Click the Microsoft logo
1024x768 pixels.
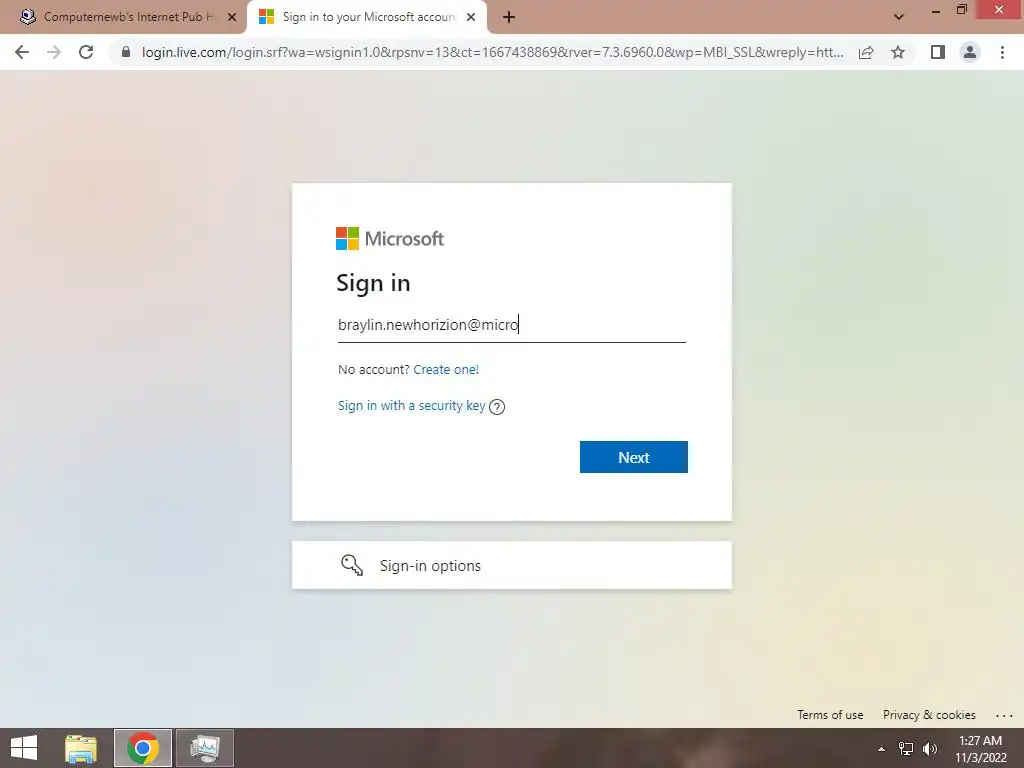pyautogui.click(x=390, y=238)
